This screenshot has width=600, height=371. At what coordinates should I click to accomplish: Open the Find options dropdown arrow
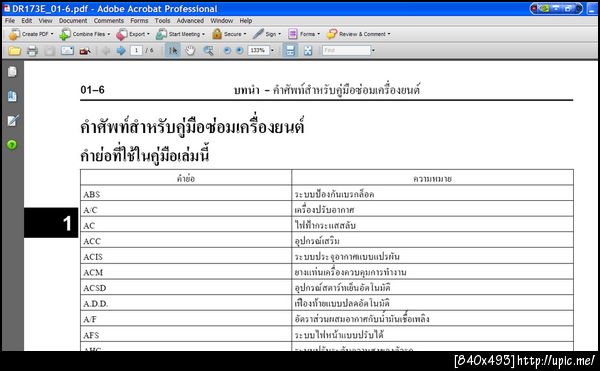pos(373,50)
